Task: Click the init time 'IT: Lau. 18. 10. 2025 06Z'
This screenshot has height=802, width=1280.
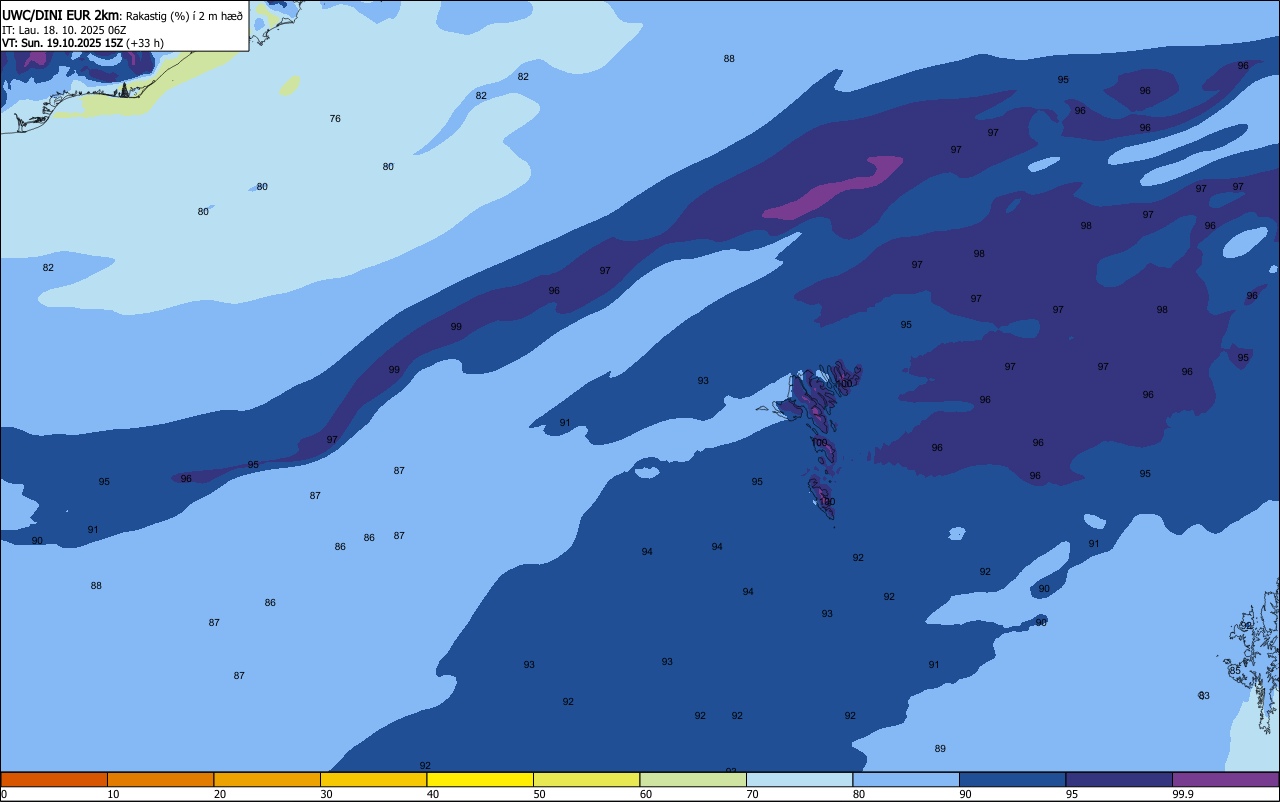Action: 64,30
